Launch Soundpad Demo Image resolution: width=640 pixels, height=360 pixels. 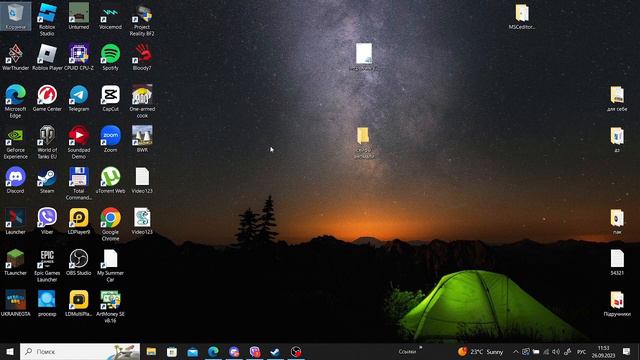tap(79, 142)
